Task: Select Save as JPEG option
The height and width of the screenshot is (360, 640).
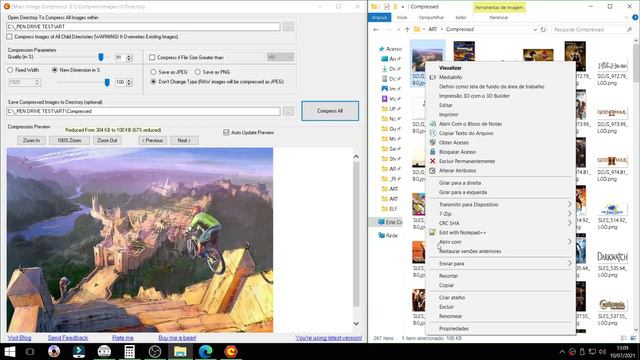Action: pos(153,72)
